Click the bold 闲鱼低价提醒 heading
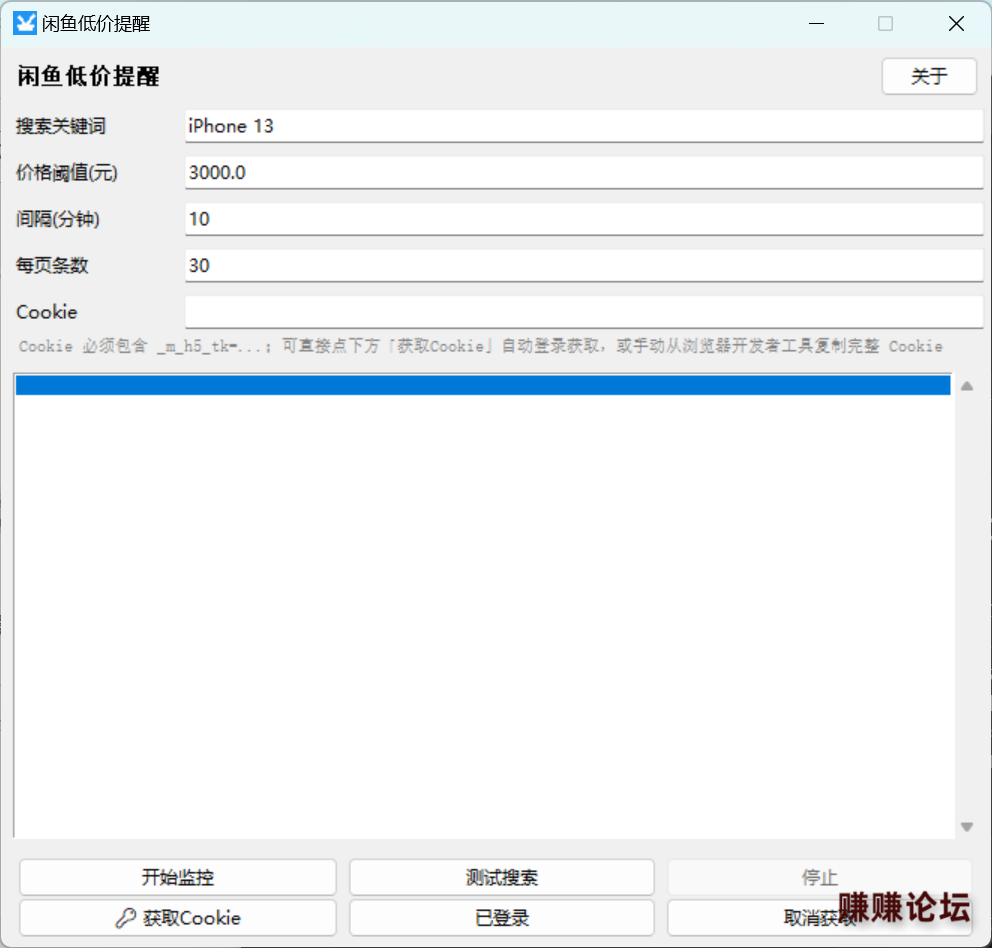This screenshot has height=948, width=992. click(x=88, y=76)
